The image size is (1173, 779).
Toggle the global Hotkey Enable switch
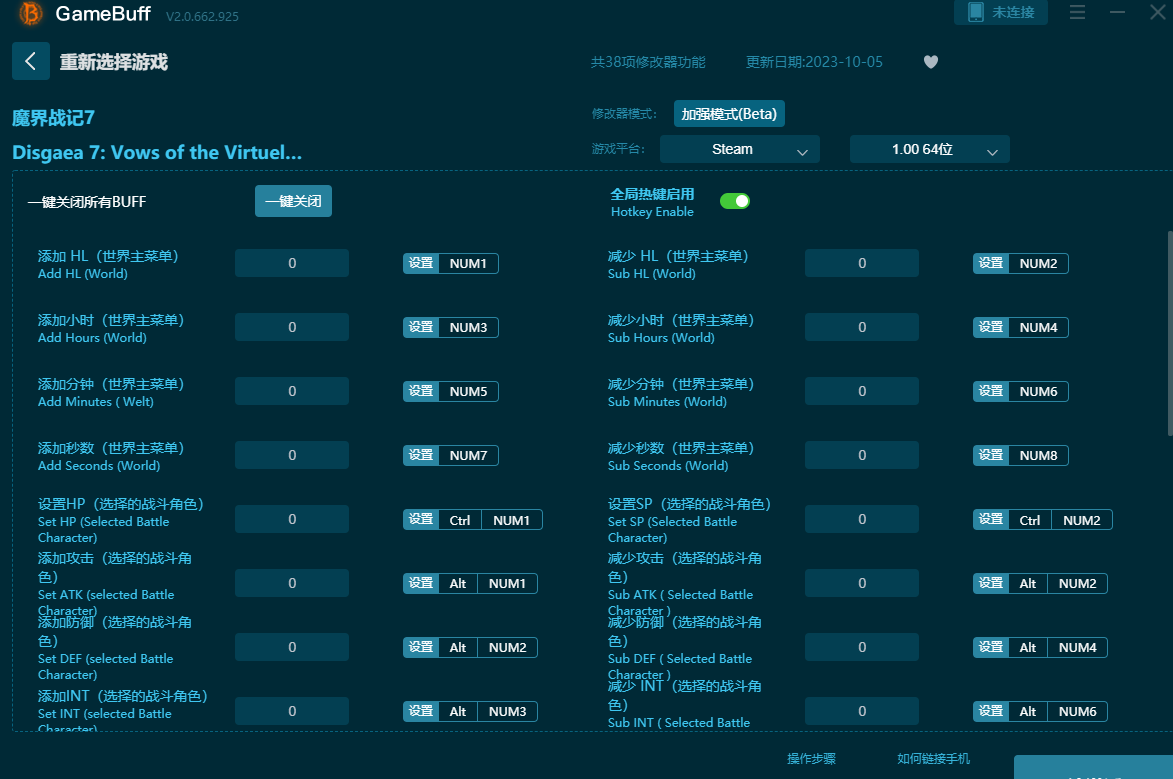coord(735,201)
